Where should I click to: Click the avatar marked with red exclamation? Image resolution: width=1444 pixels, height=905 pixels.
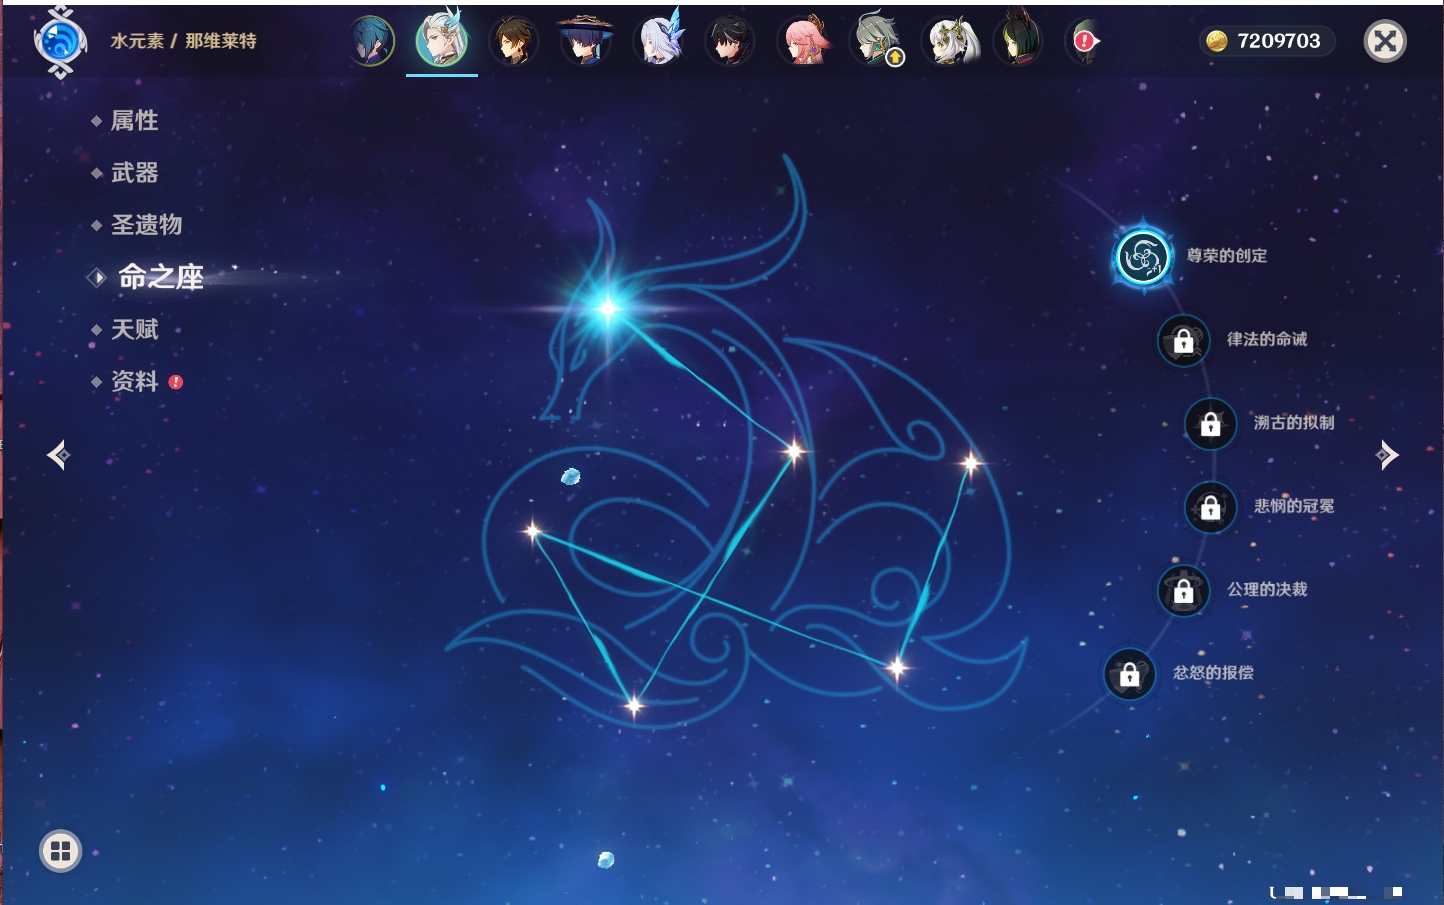(1084, 41)
